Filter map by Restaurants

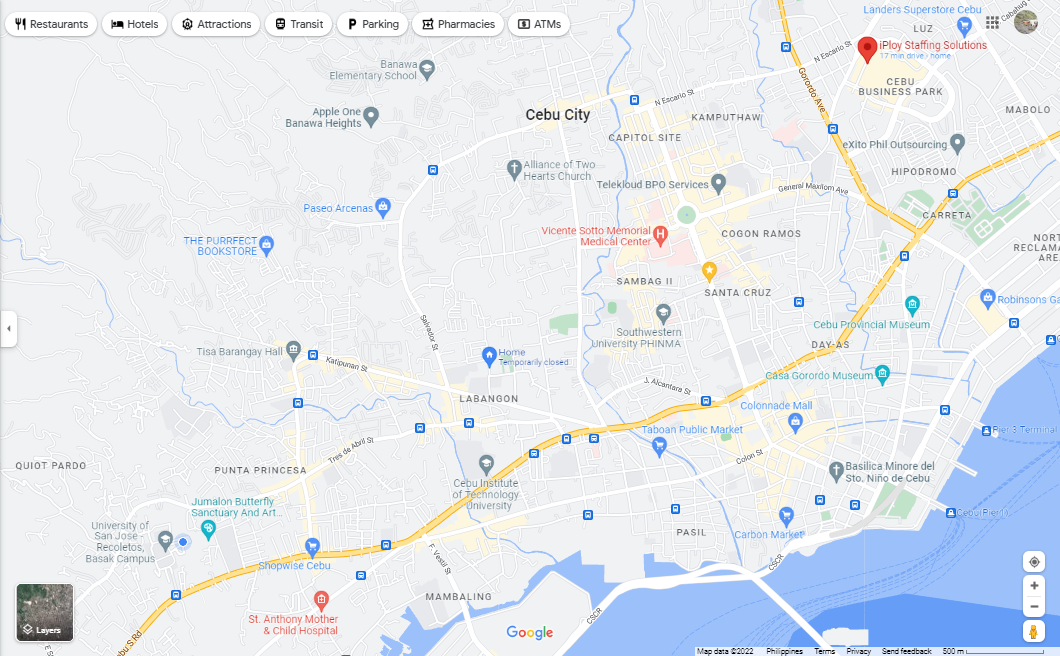click(x=51, y=24)
